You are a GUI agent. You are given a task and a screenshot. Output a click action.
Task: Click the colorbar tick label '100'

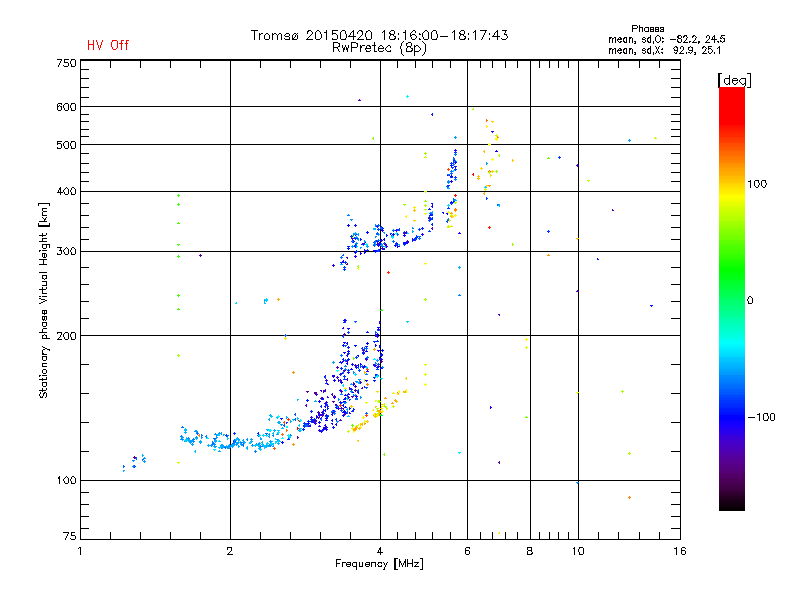pos(757,184)
